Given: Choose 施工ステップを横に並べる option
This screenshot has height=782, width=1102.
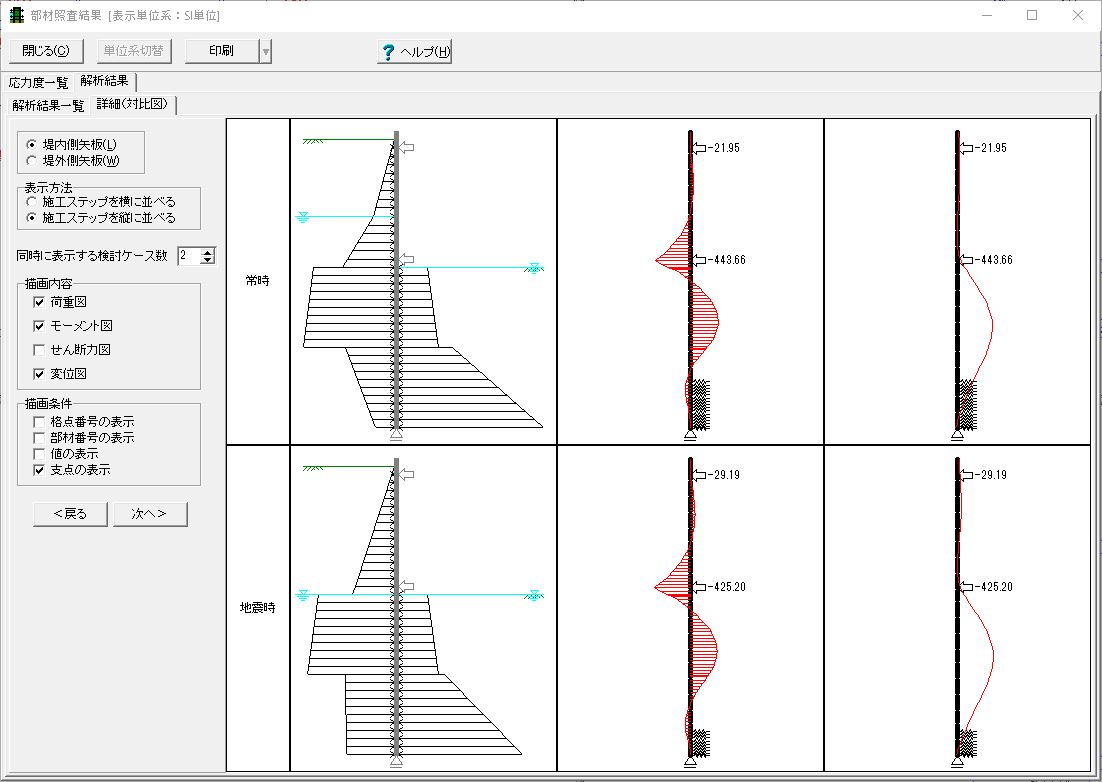Looking at the screenshot, I should point(33,202).
